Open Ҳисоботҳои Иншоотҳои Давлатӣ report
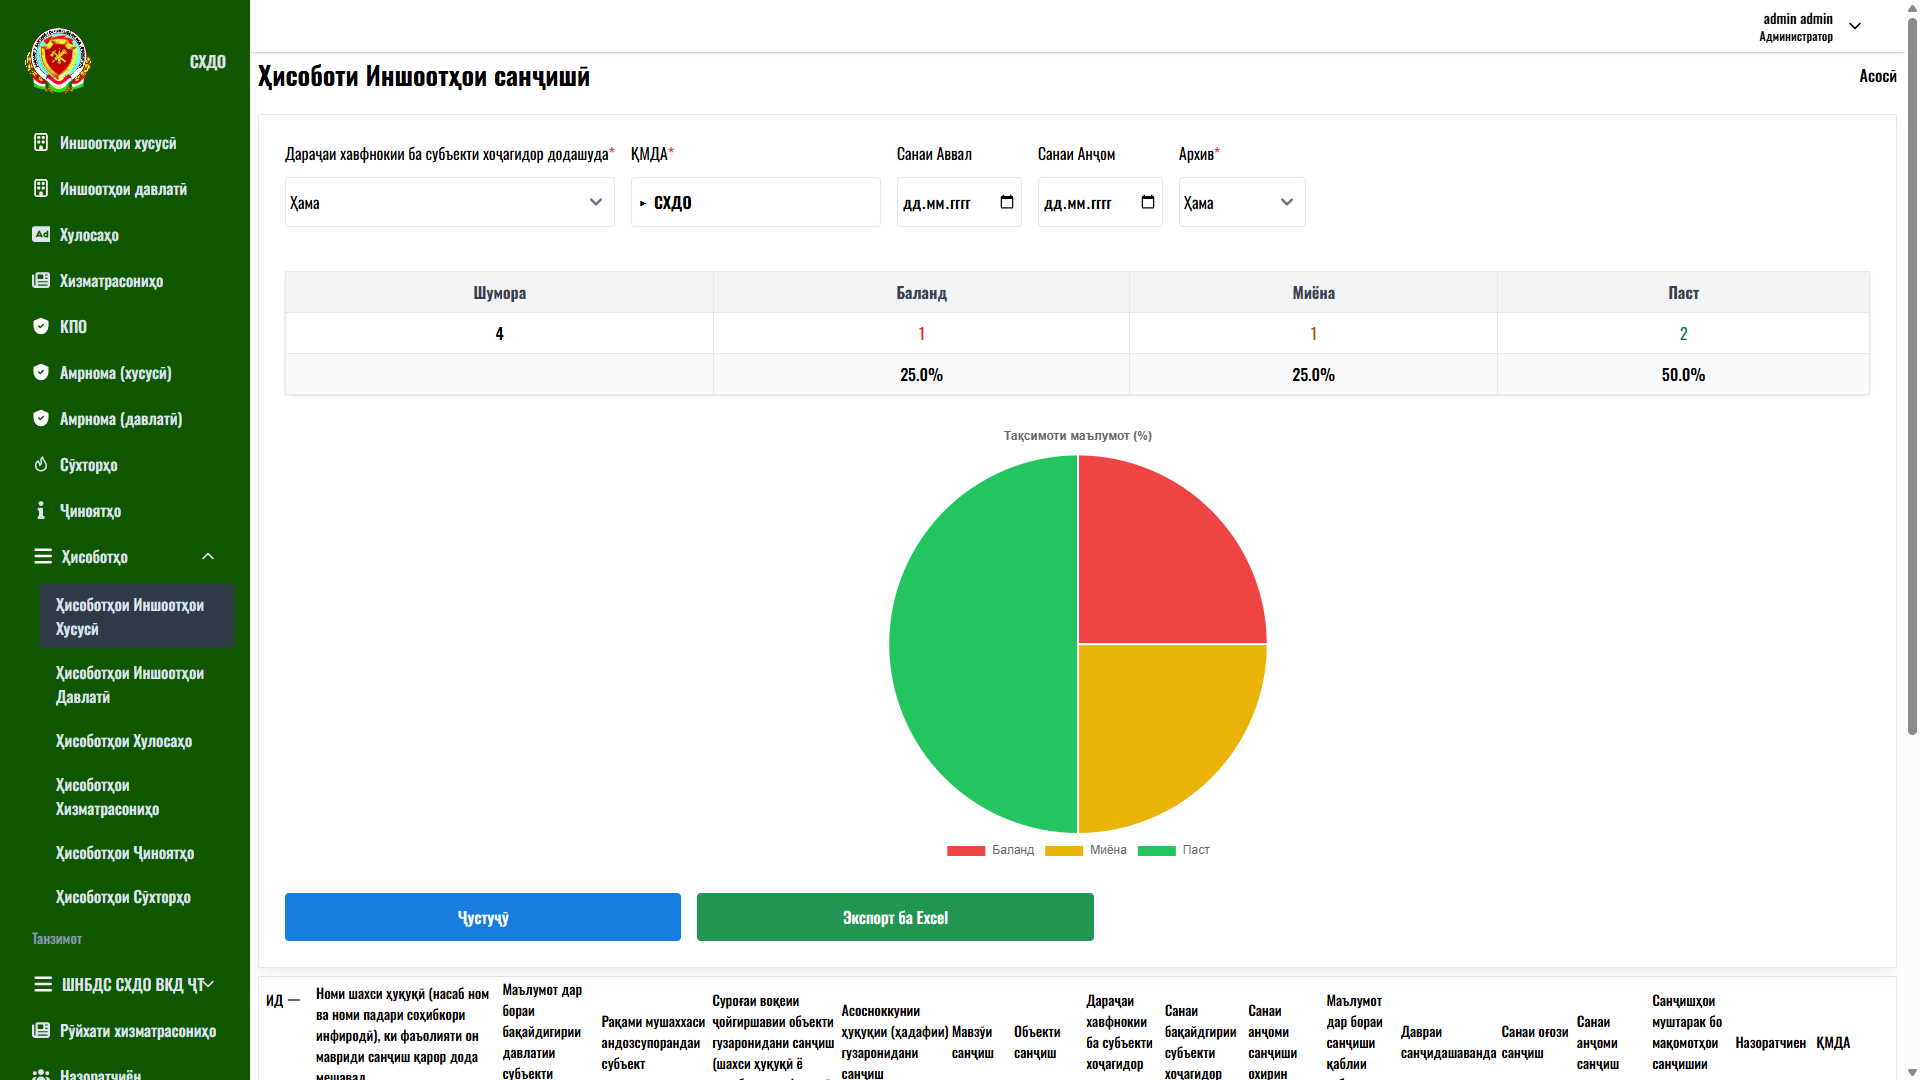 click(136, 684)
